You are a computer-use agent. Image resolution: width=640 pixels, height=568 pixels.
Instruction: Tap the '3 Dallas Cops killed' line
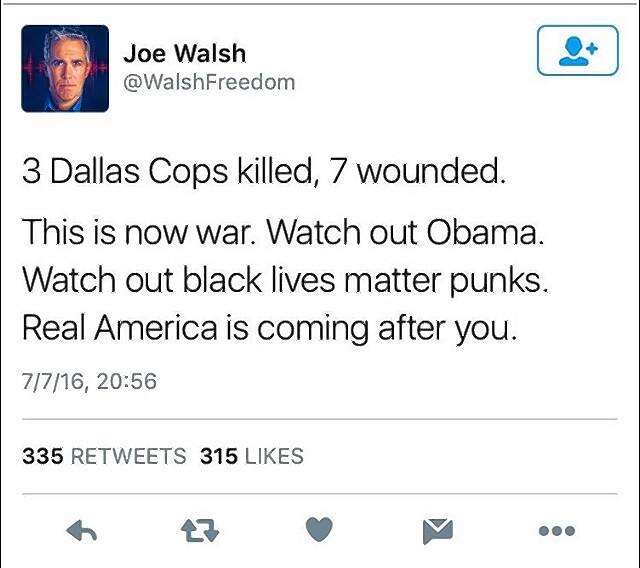tap(264, 172)
